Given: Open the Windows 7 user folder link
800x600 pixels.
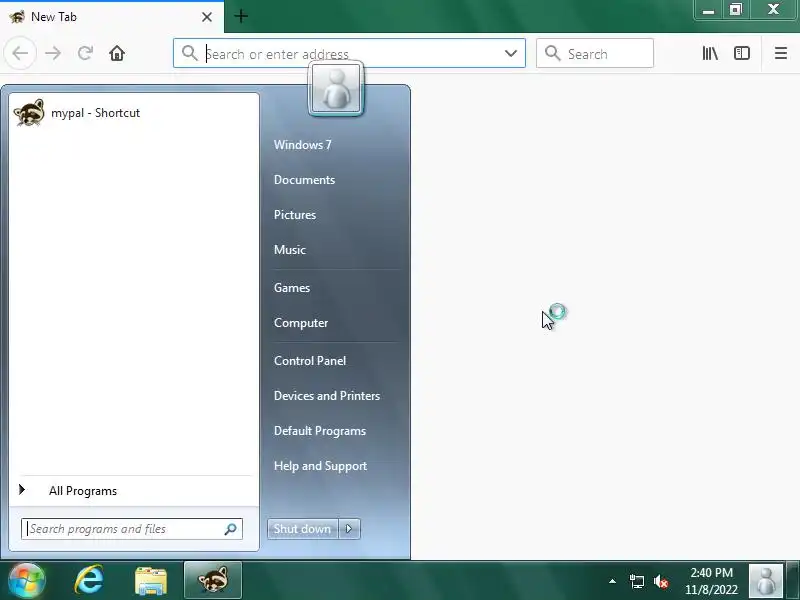Looking at the screenshot, I should (303, 145).
